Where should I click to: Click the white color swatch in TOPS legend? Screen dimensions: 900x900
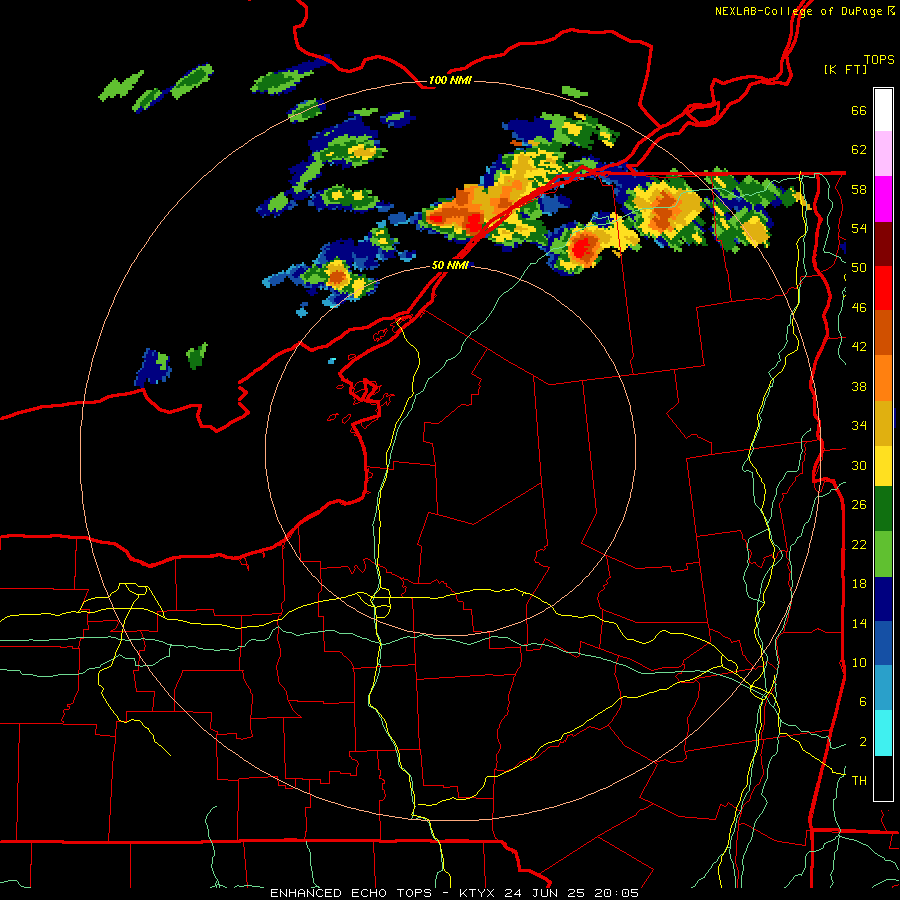[883, 110]
